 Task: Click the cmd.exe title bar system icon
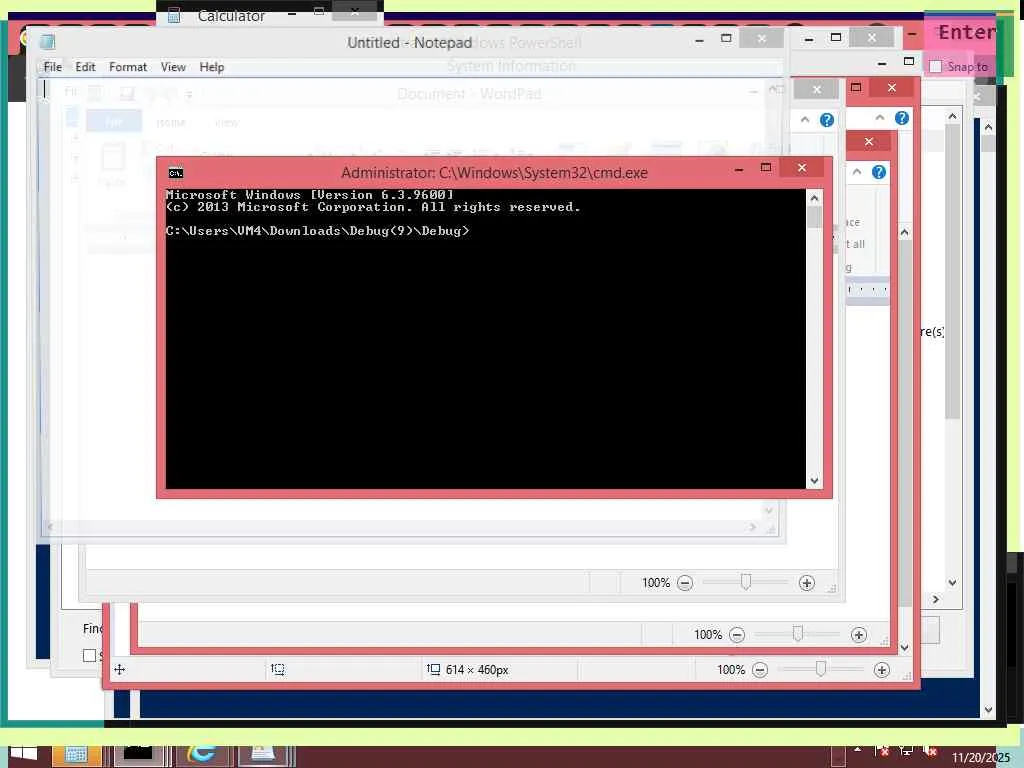pyautogui.click(x=176, y=173)
